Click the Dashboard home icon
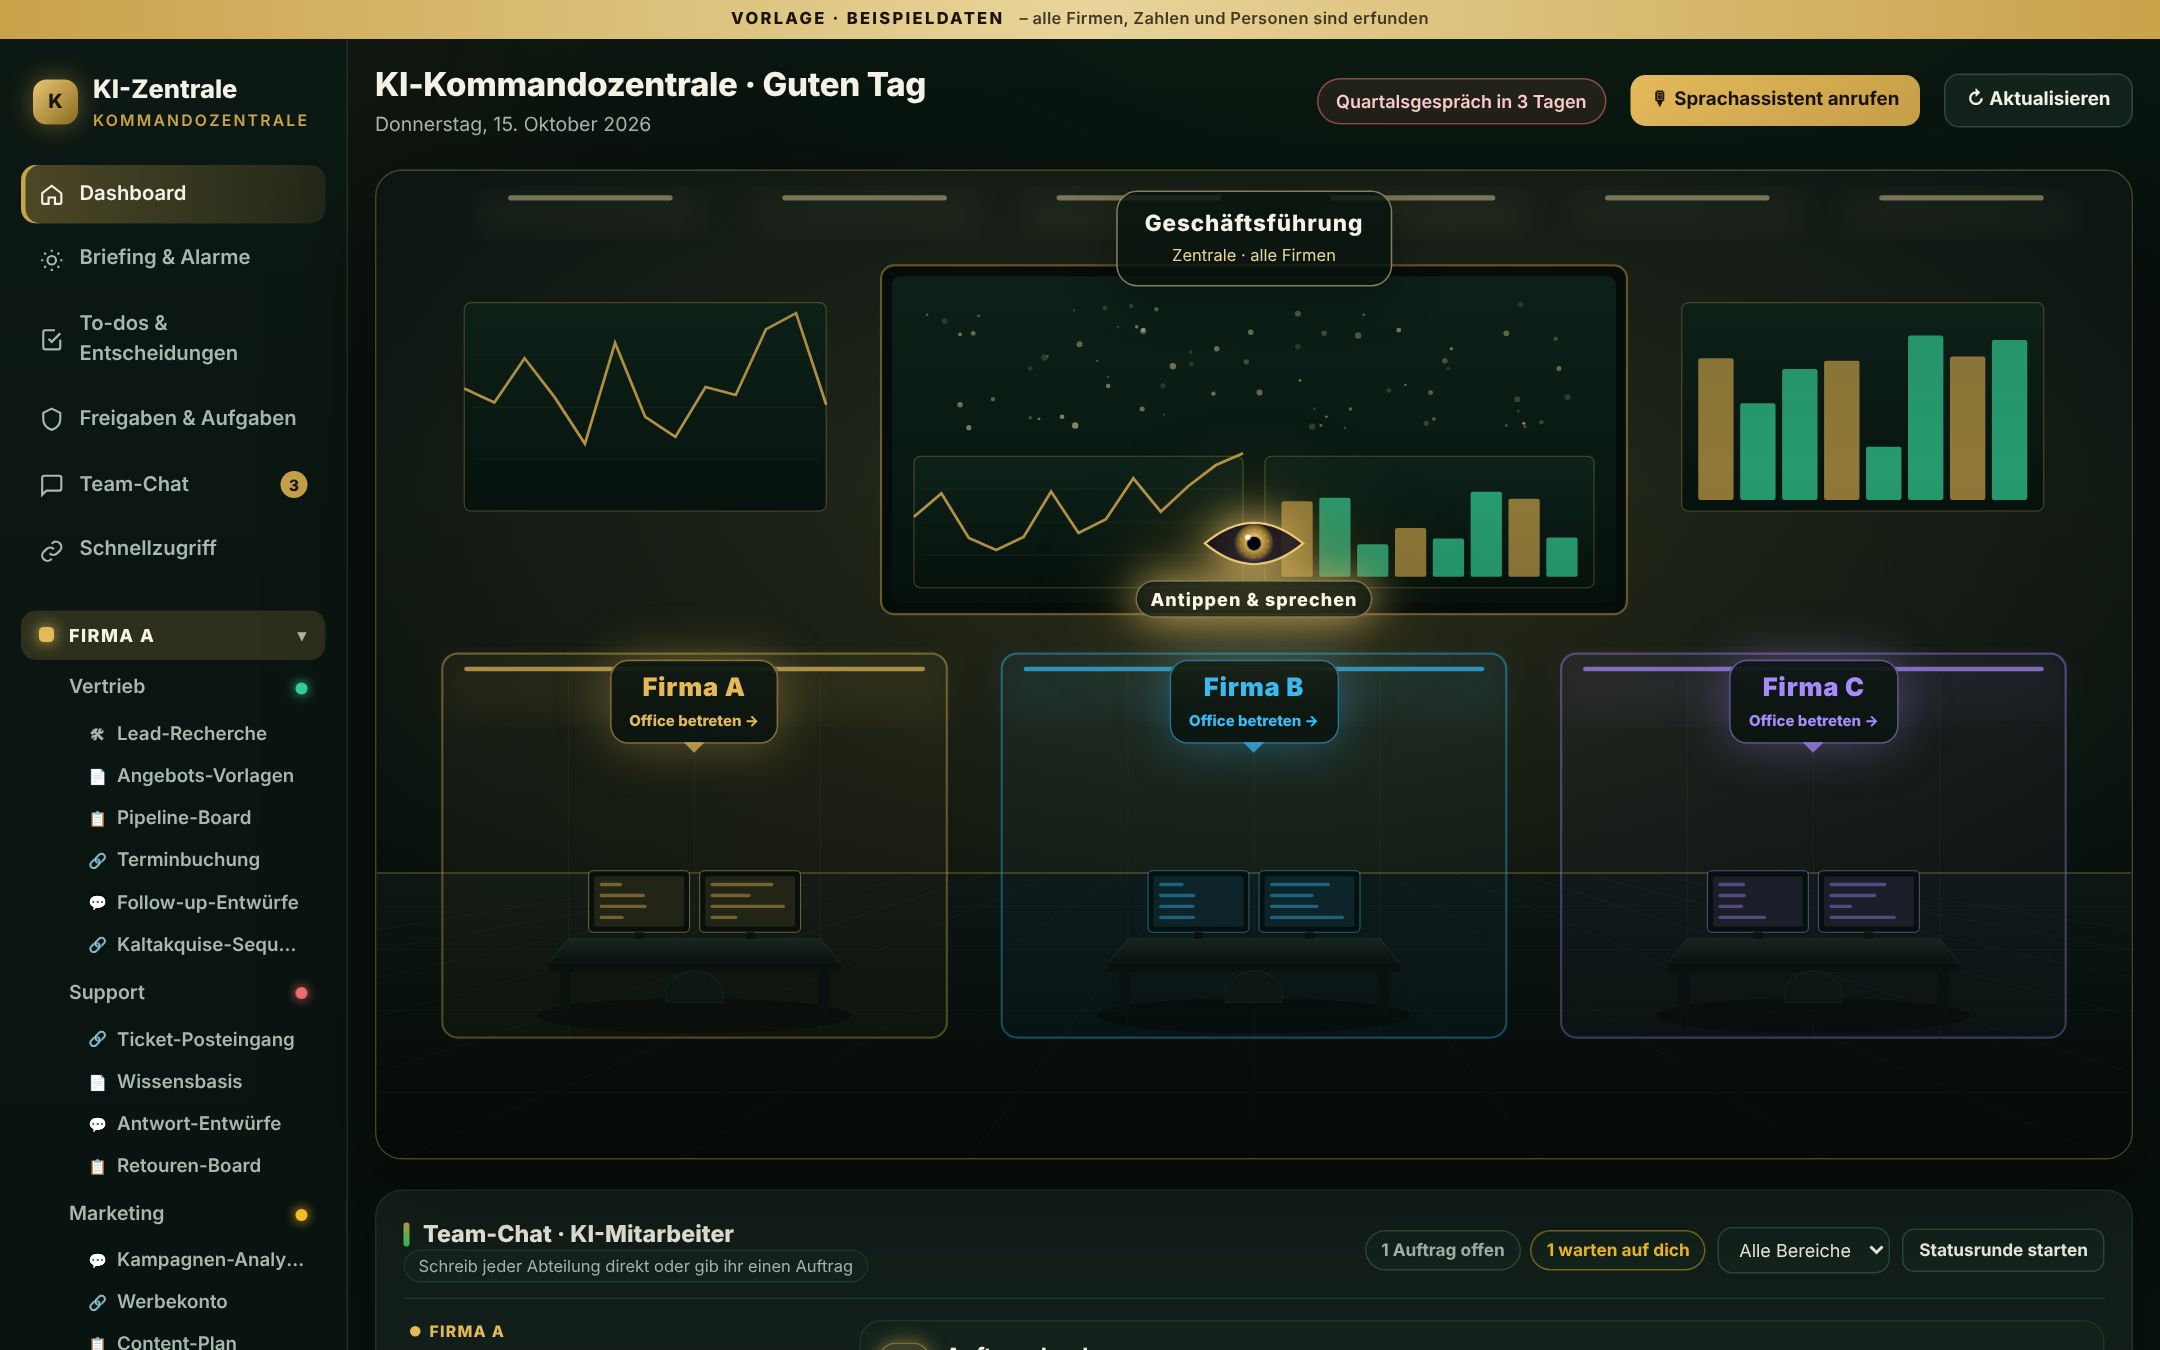Screen dimensions: 2160x1350 click(51, 194)
